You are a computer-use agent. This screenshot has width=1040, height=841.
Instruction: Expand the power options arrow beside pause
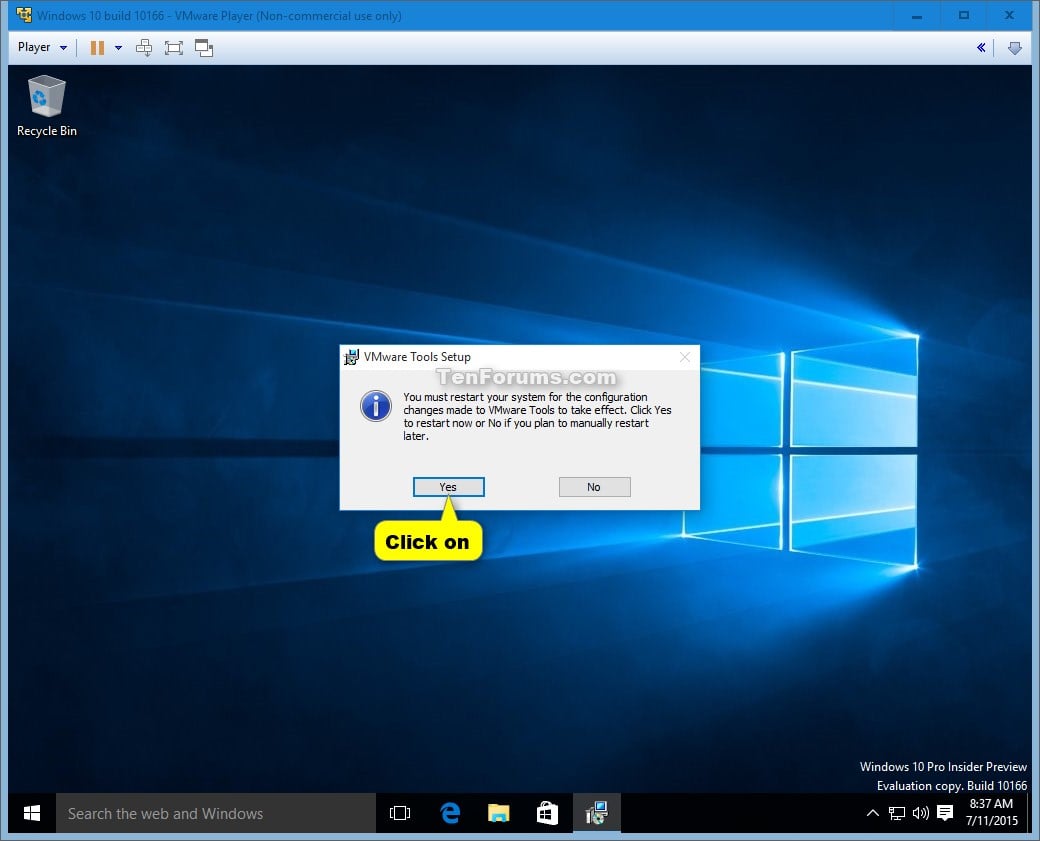[x=118, y=48]
